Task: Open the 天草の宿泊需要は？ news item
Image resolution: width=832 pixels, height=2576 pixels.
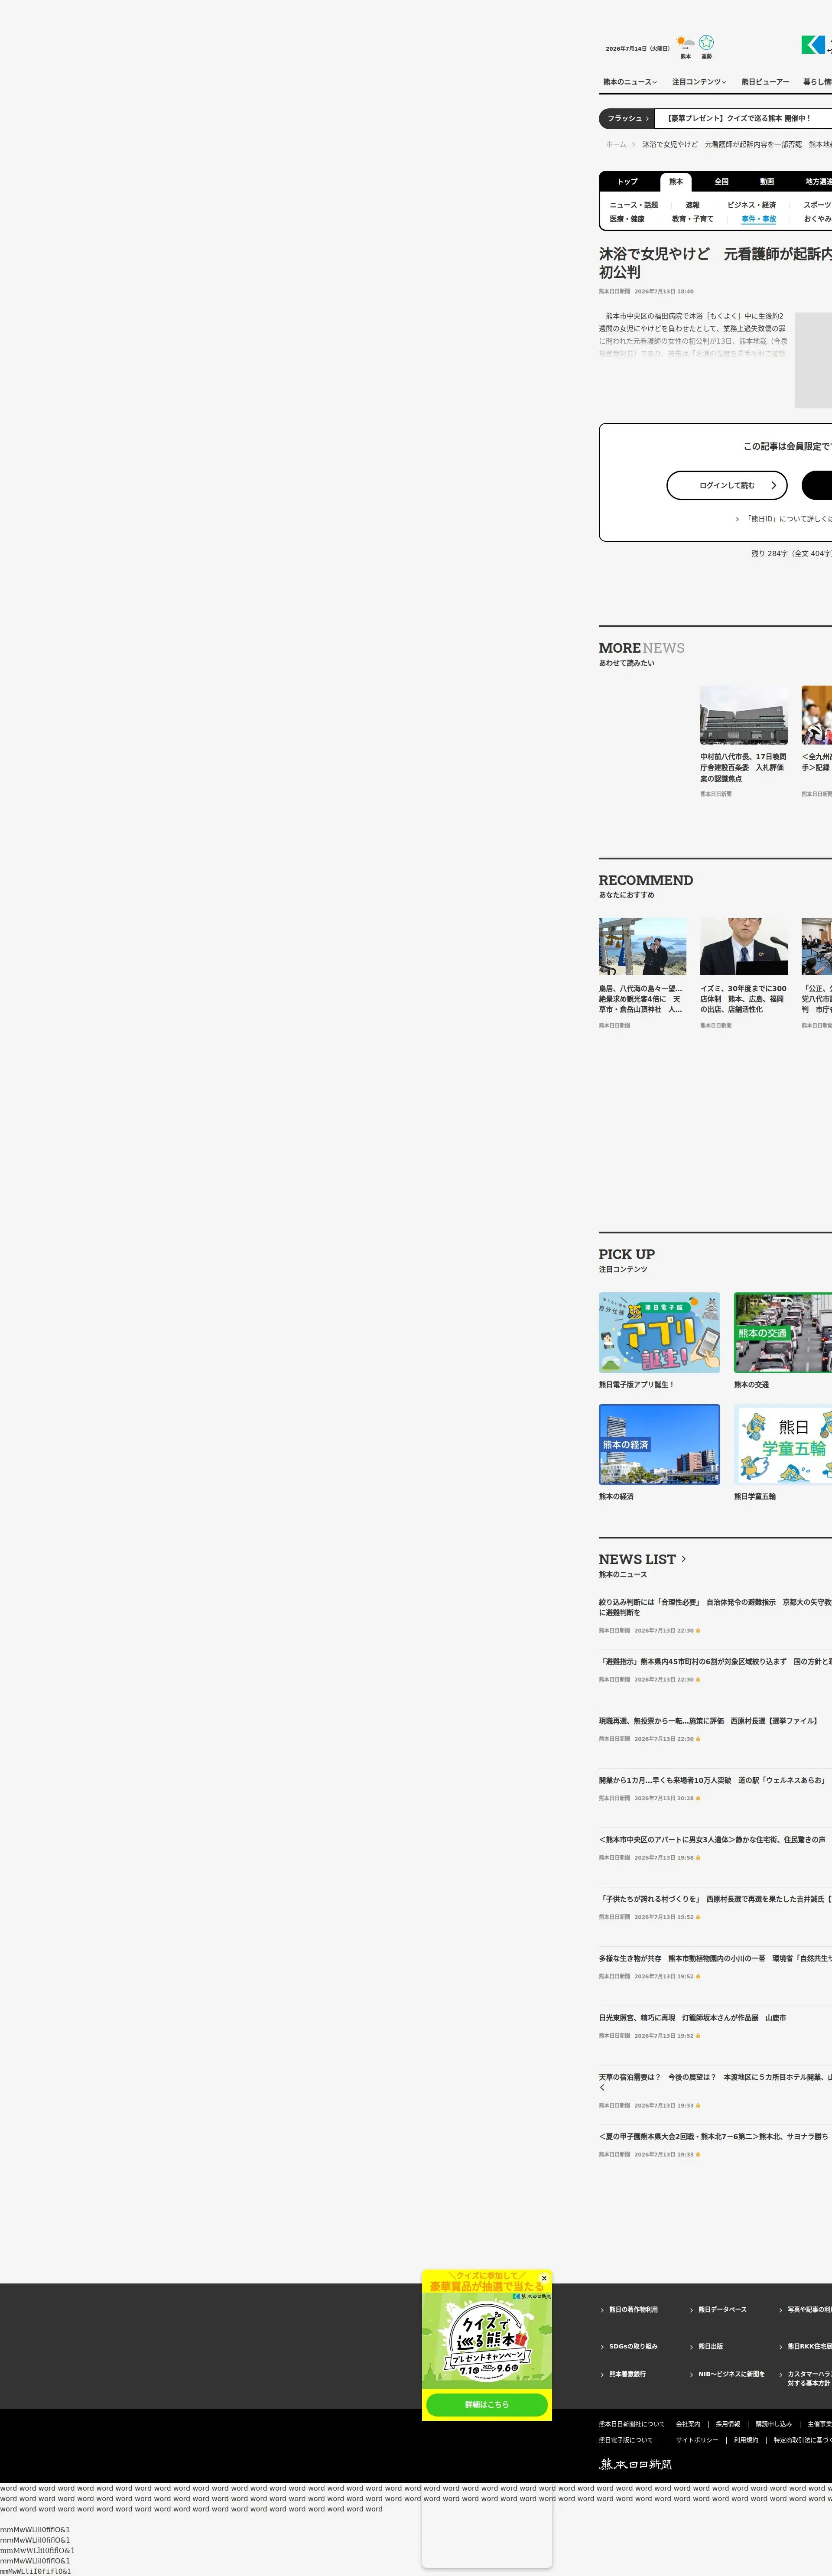Action: click(x=715, y=2082)
